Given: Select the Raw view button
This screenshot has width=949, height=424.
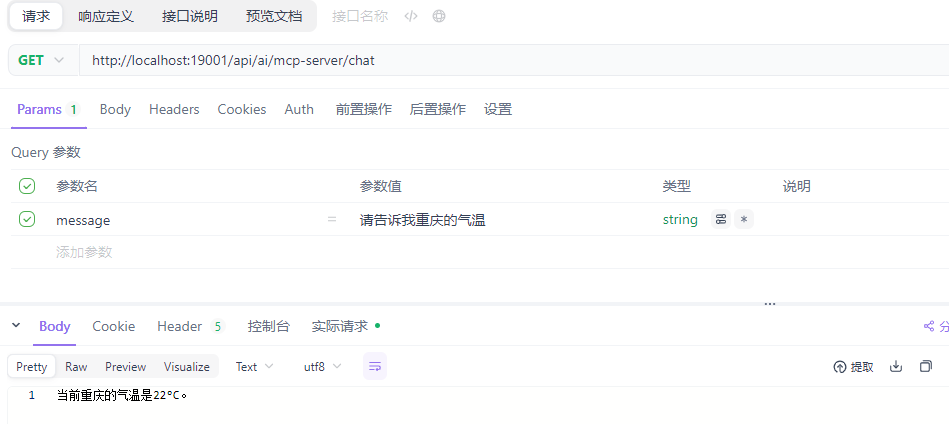Looking at the screenshot, I should click(x=76, y=367).
